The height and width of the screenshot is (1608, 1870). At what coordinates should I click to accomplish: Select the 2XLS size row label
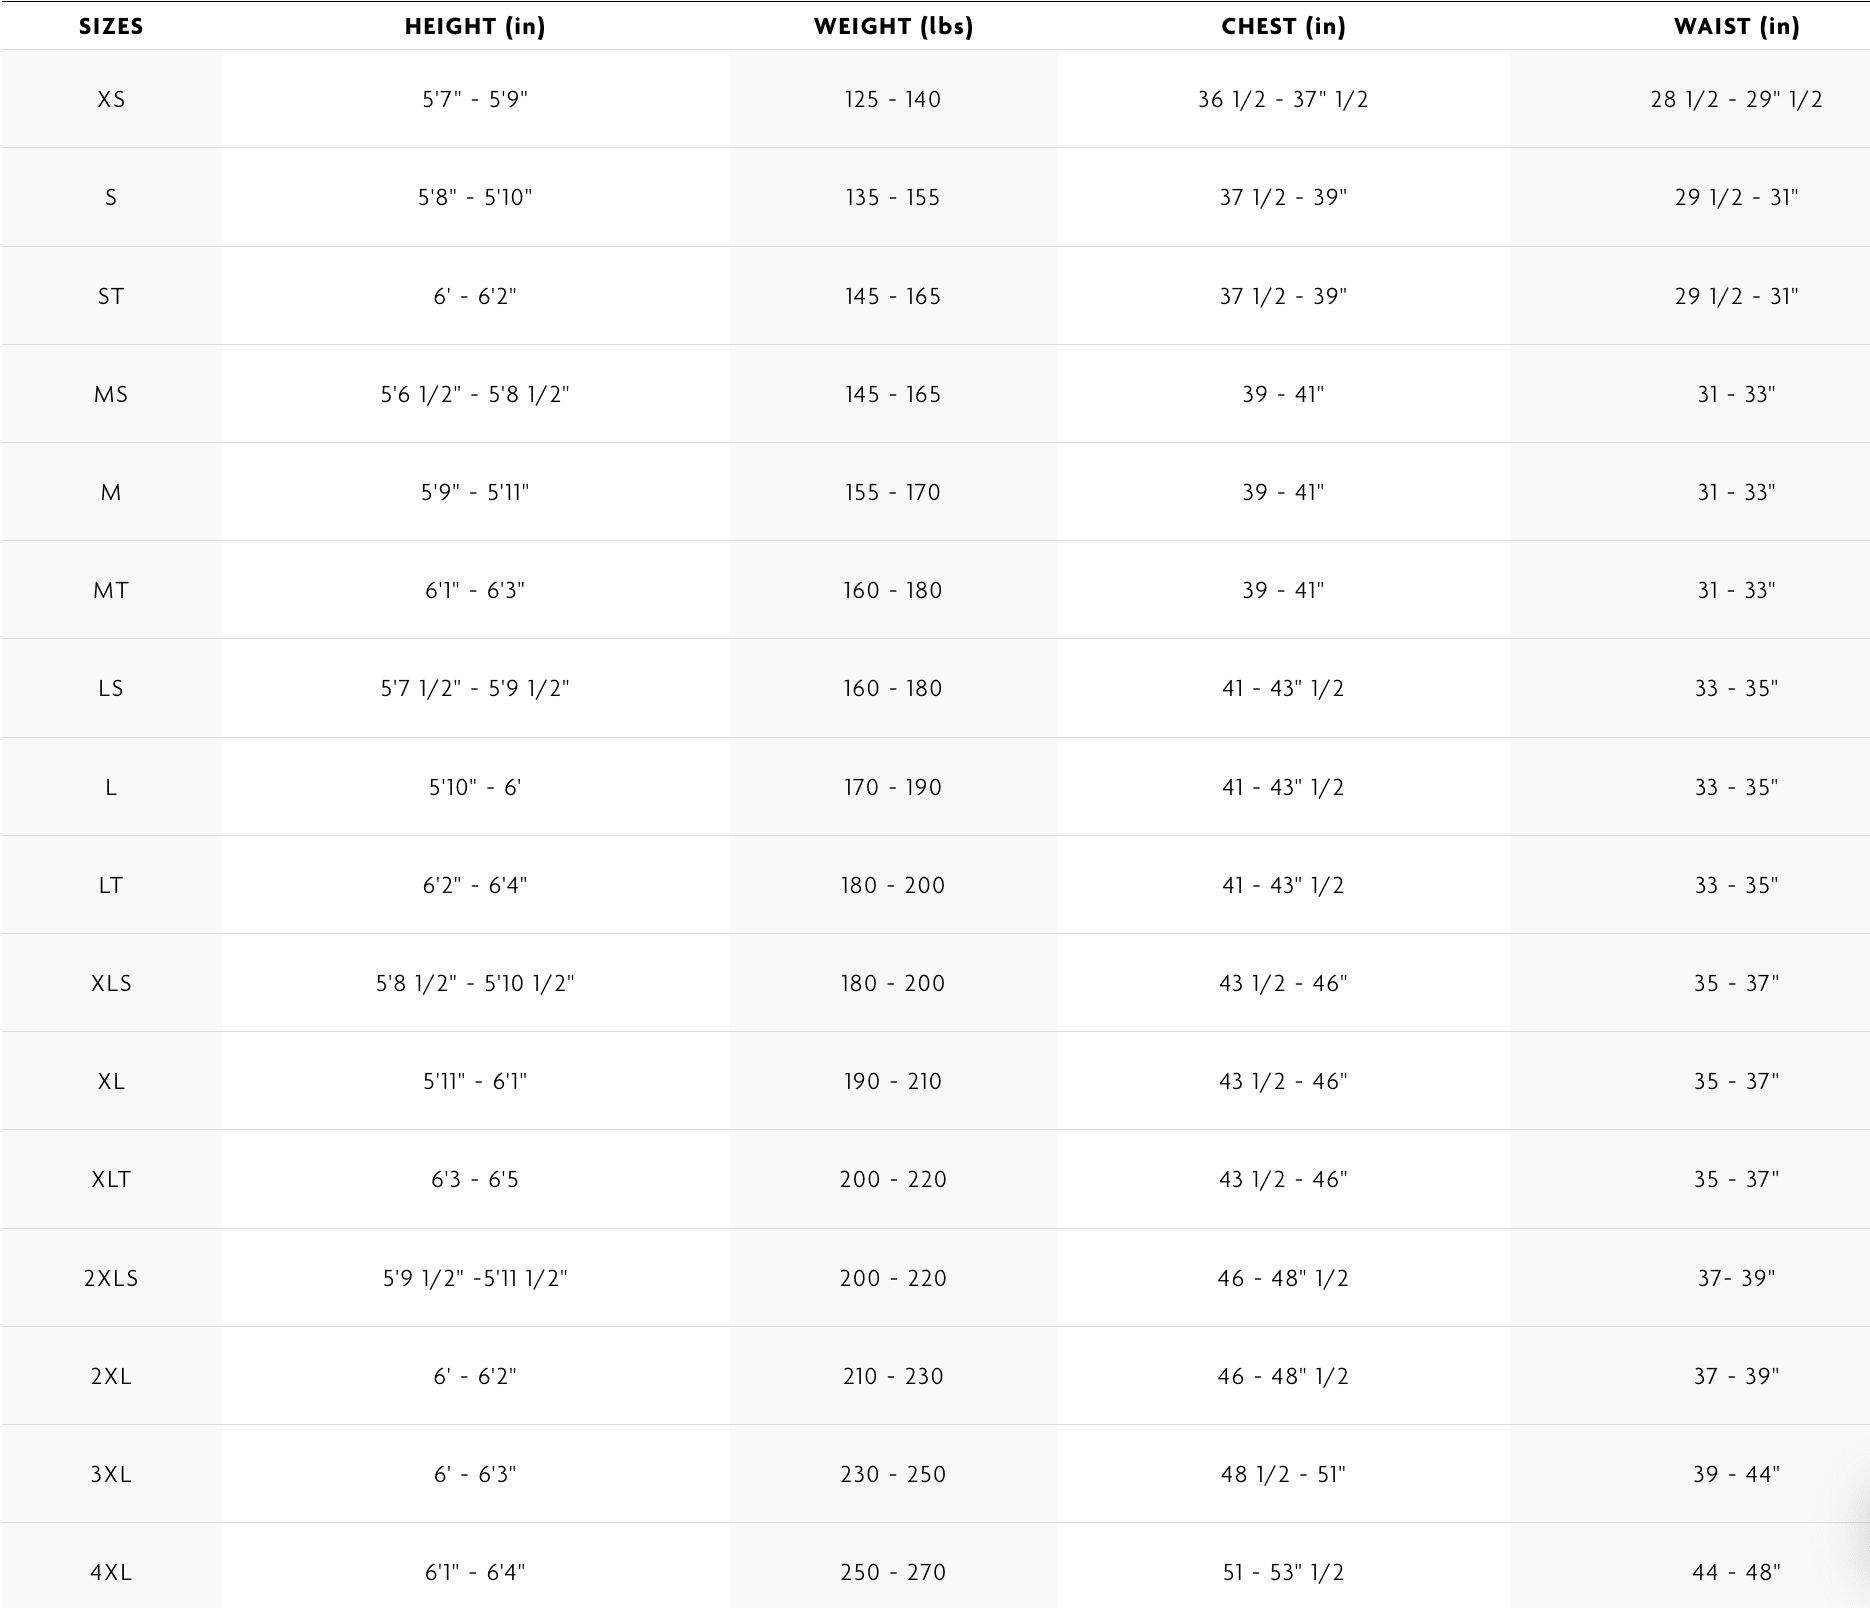[x=111, y=1278]
